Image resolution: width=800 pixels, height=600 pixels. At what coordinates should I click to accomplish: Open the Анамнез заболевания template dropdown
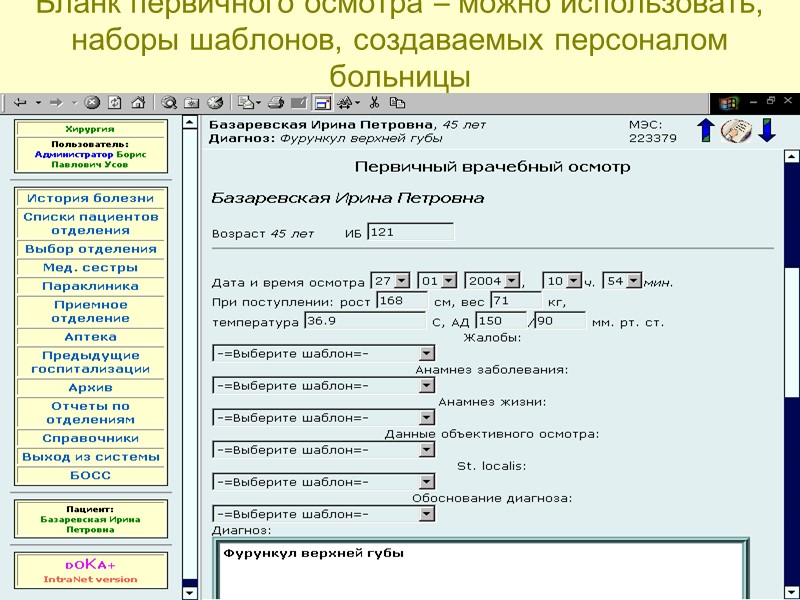point(323,386)
